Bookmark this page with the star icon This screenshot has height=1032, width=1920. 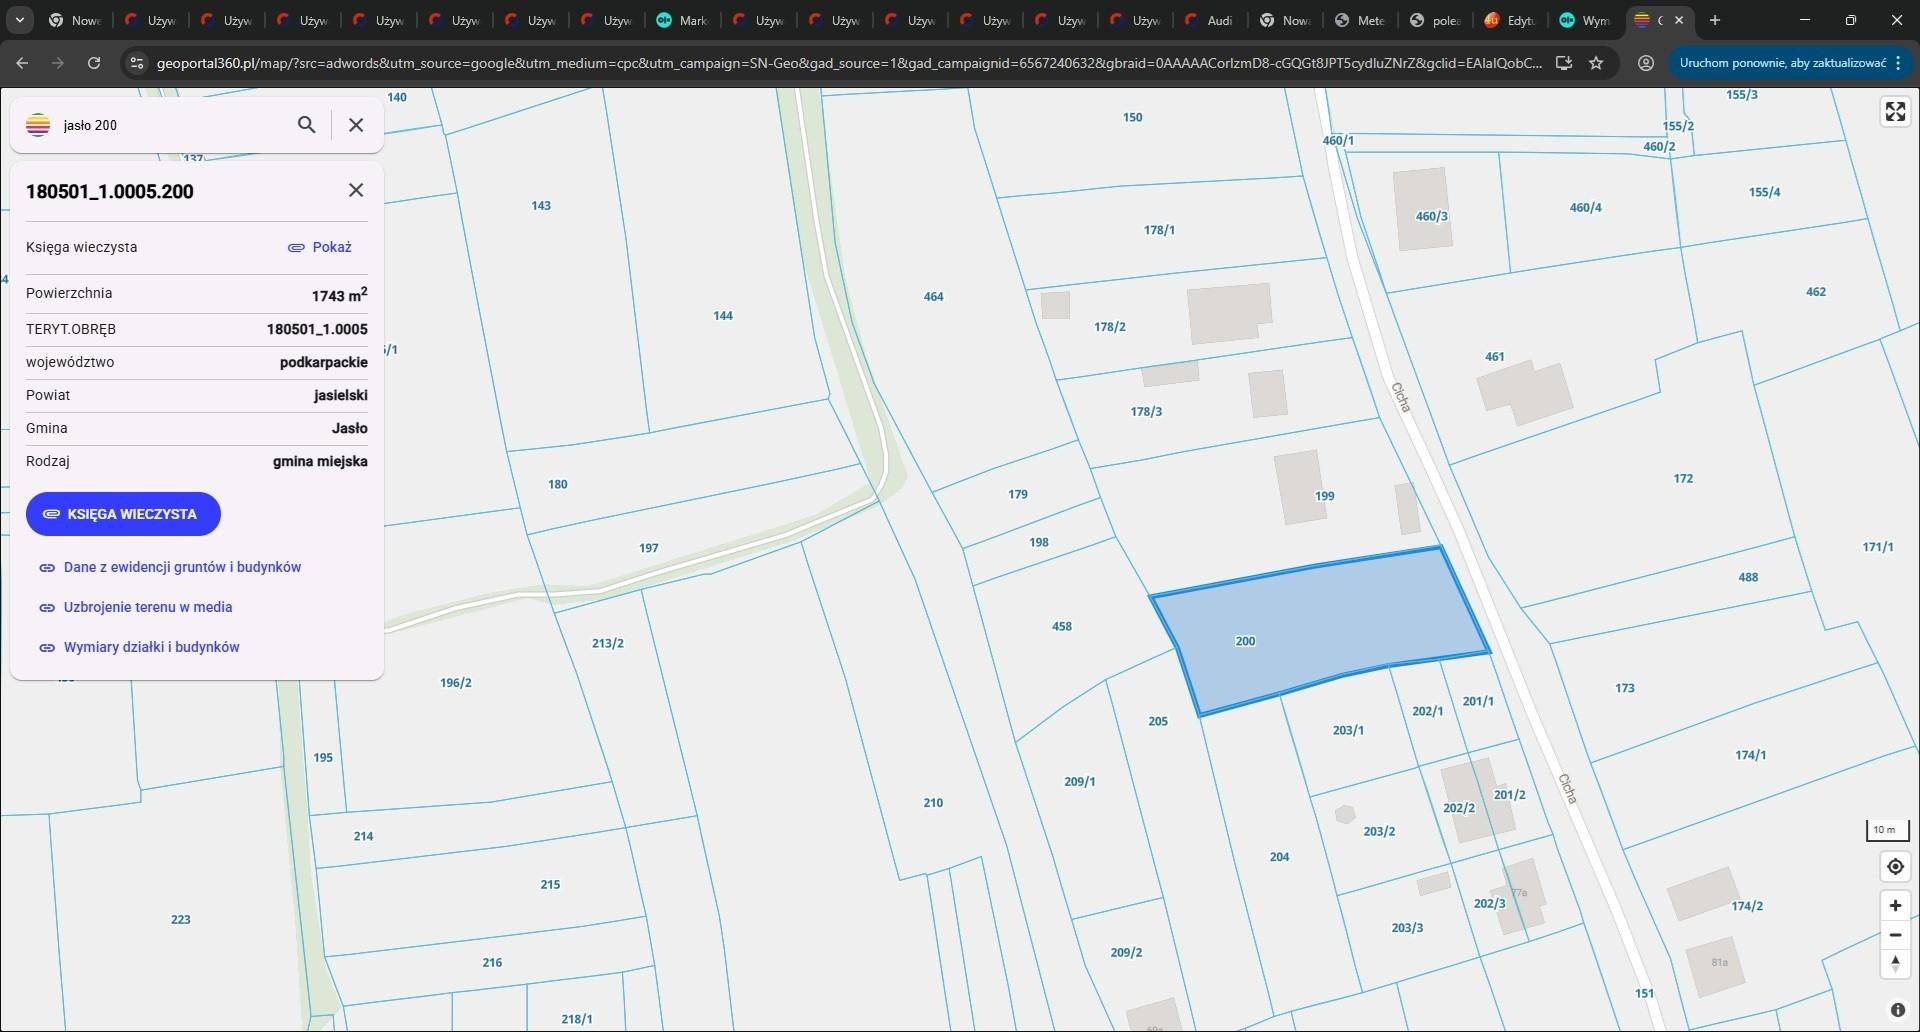(1596, 63)
